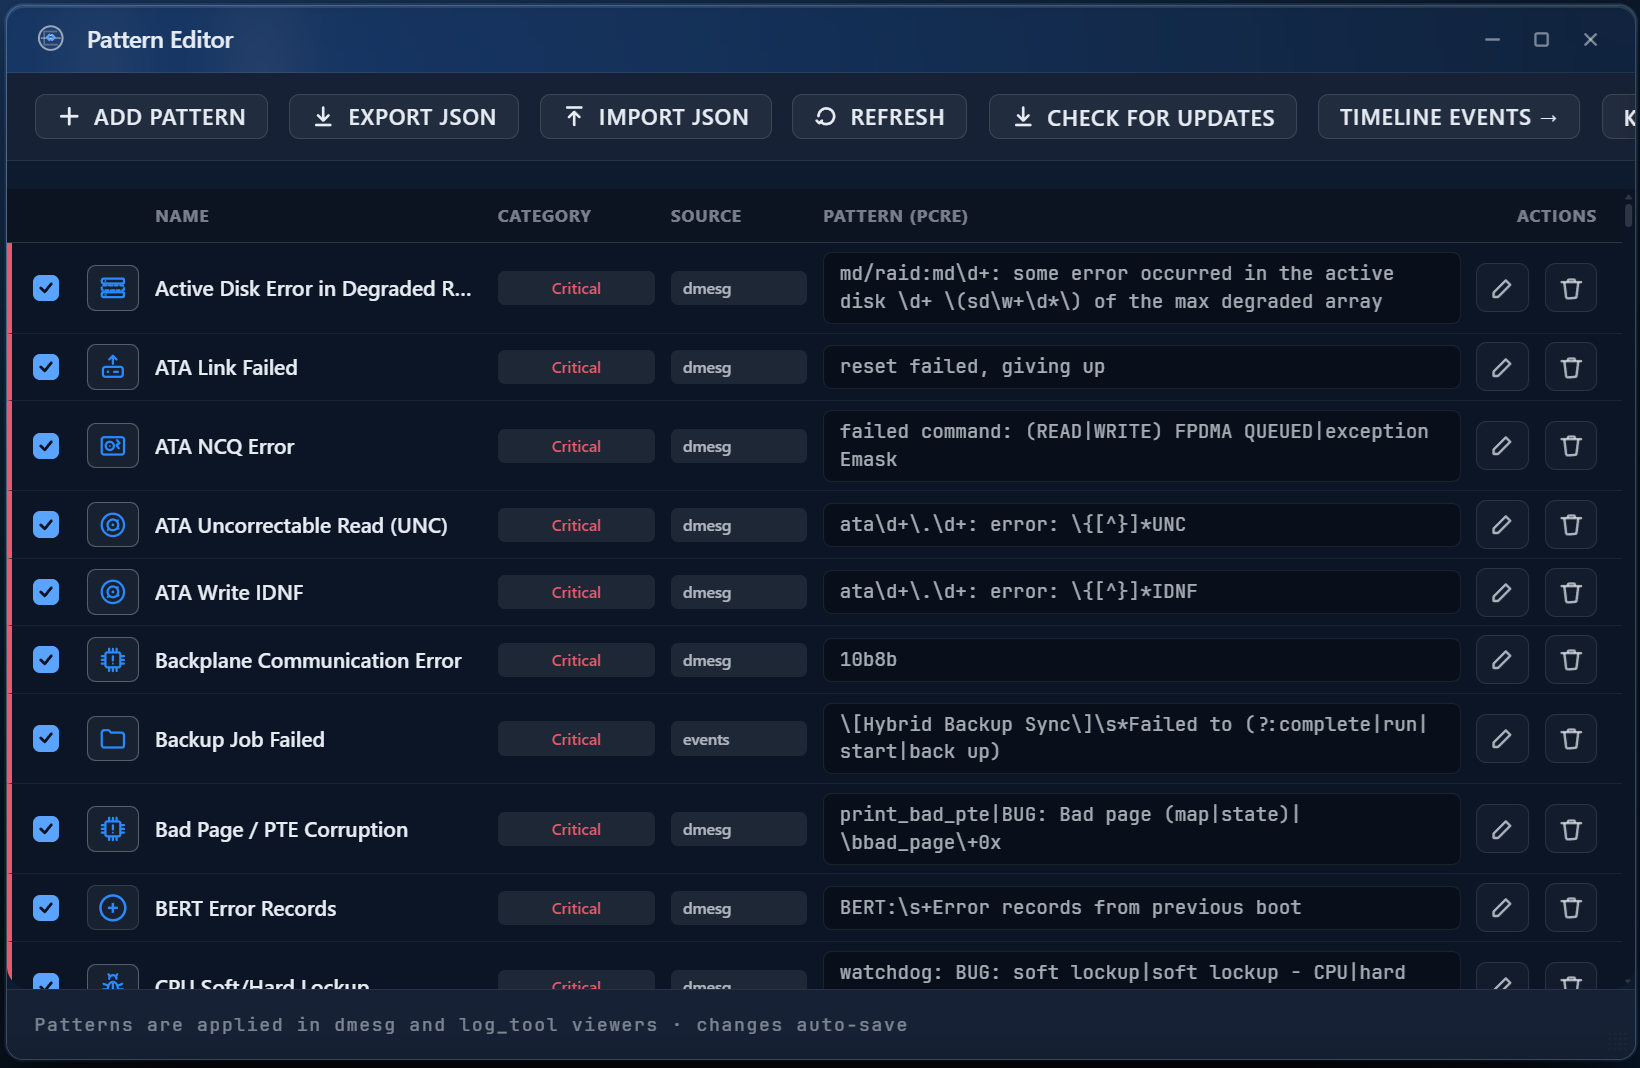Click the Pattern (PCRE) column header
The image size is (1640, 1068).
[895, 216]
